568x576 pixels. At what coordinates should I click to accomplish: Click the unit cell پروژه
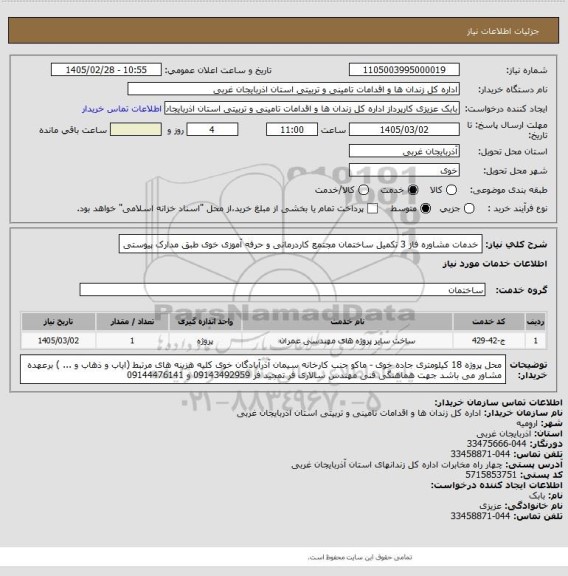point(205,341)
